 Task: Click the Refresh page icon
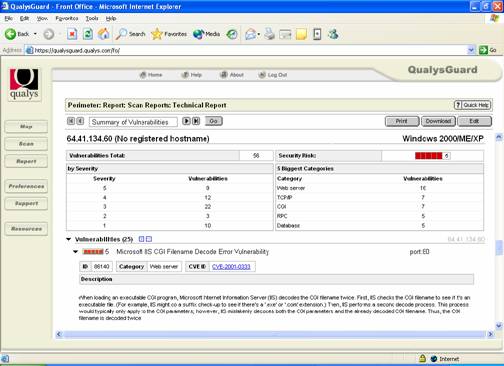click(88, 34)
